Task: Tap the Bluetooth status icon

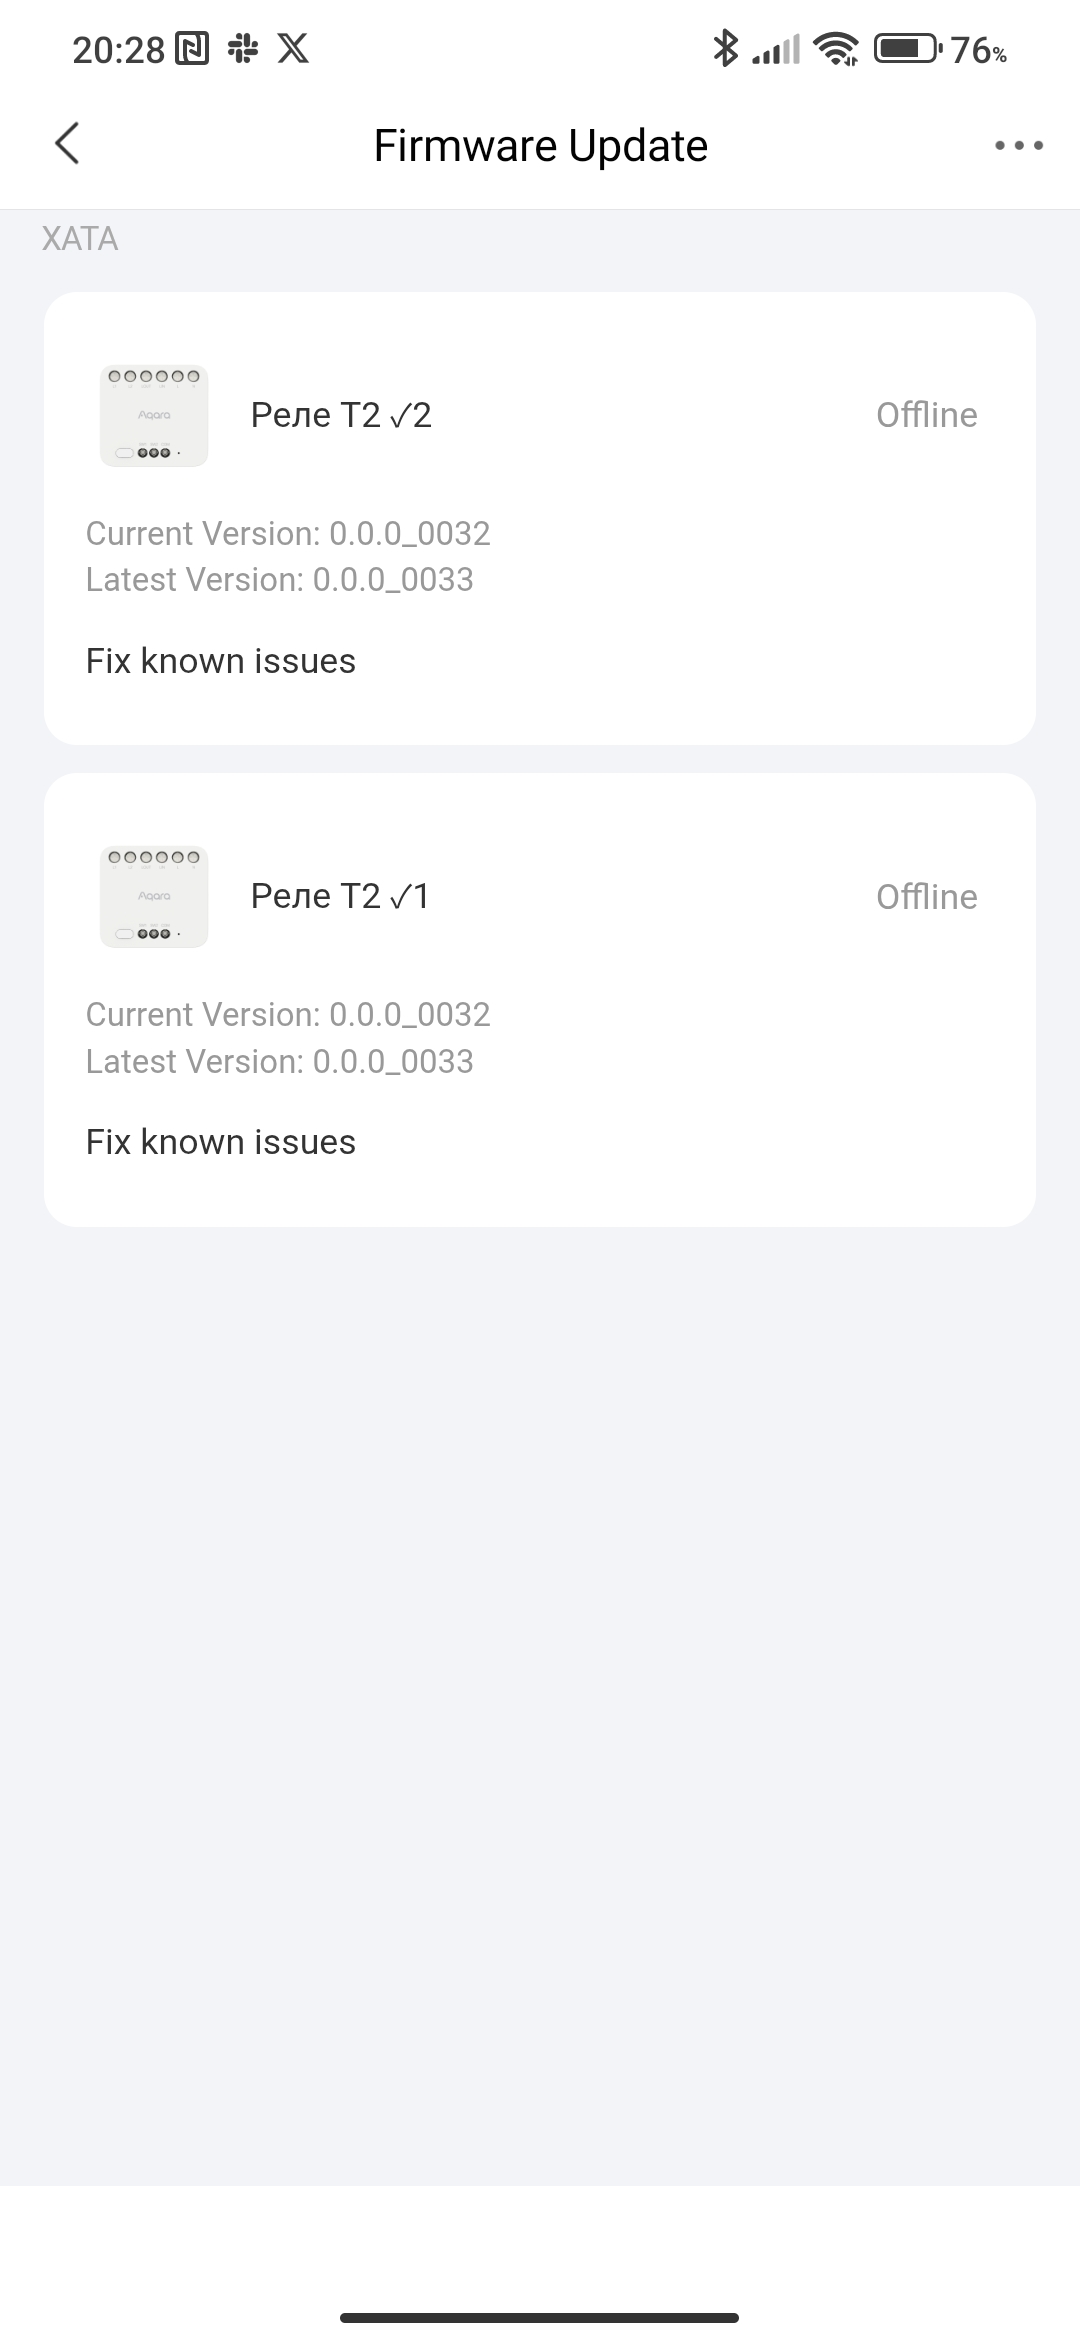Action: pos(724,48)
